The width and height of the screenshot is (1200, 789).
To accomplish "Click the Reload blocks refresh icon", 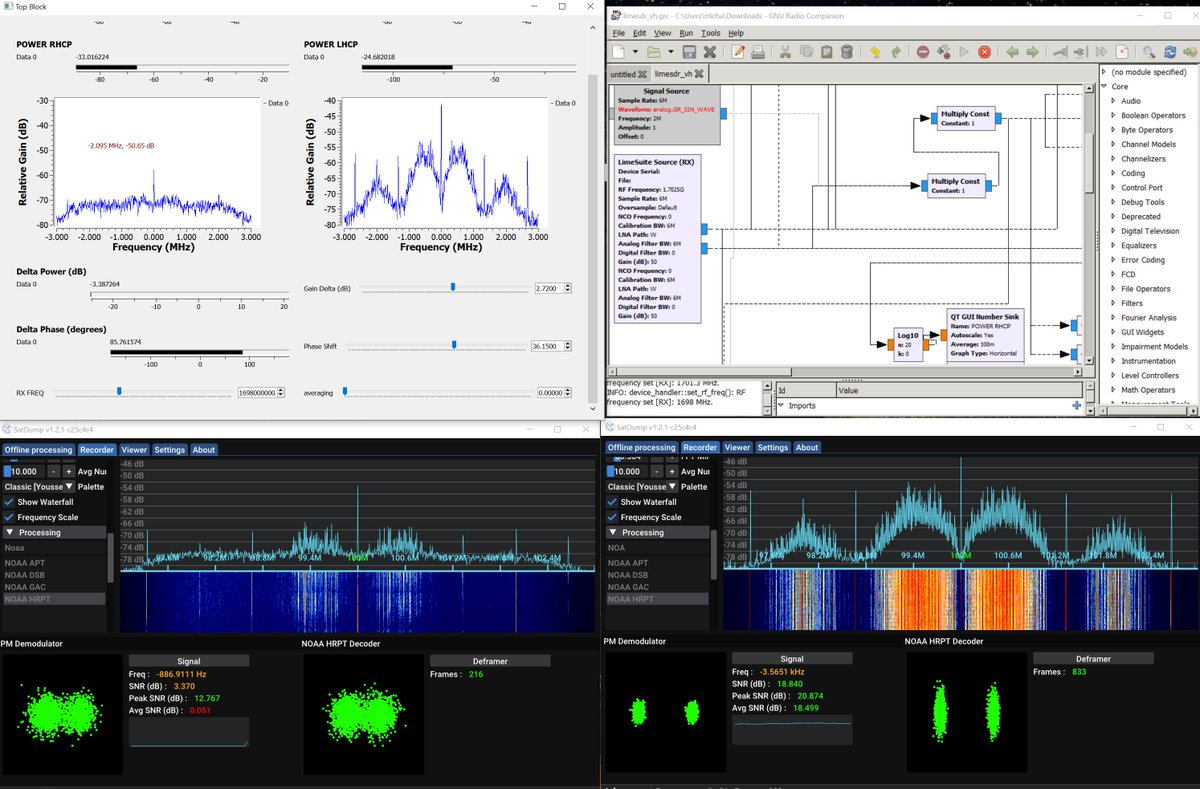I will [x=1170, y=51].
